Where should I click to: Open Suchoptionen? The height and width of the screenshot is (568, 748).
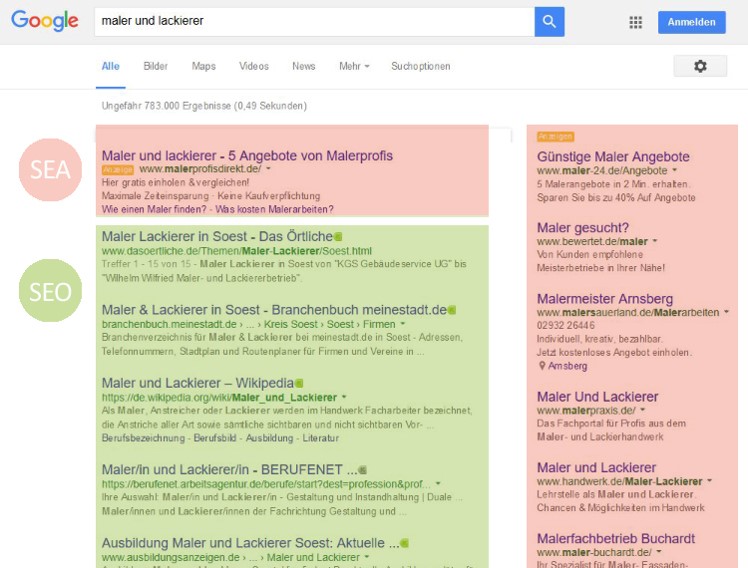(420, 66)
